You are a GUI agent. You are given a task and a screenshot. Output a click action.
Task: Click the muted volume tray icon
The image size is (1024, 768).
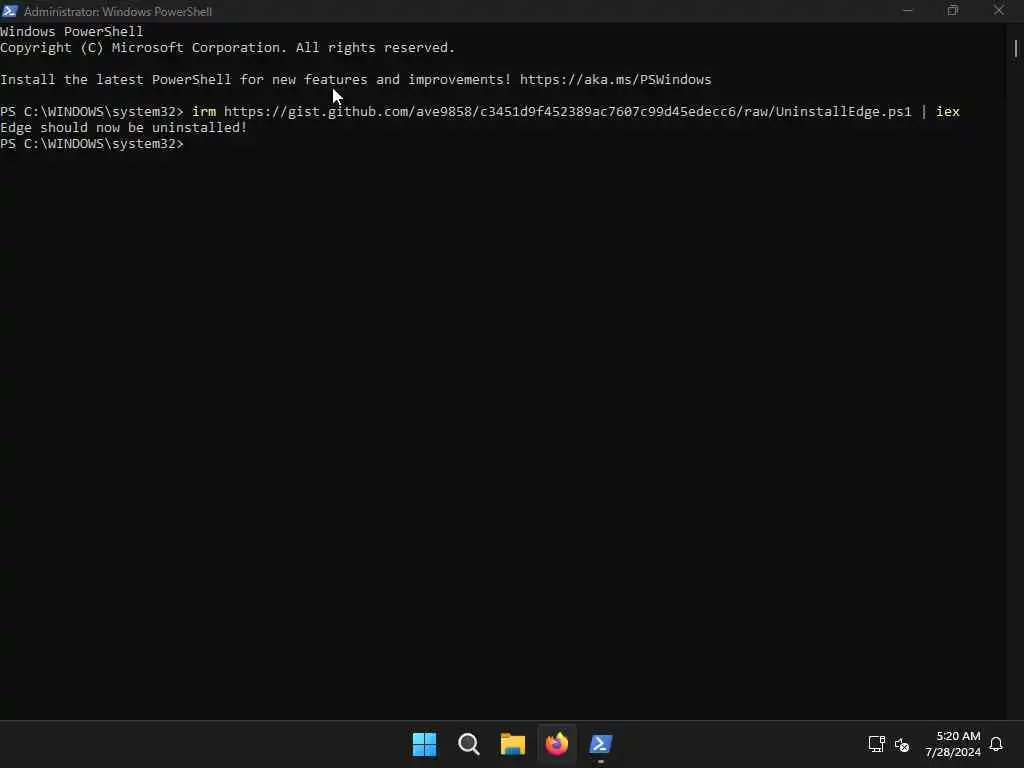coord(902,744)
